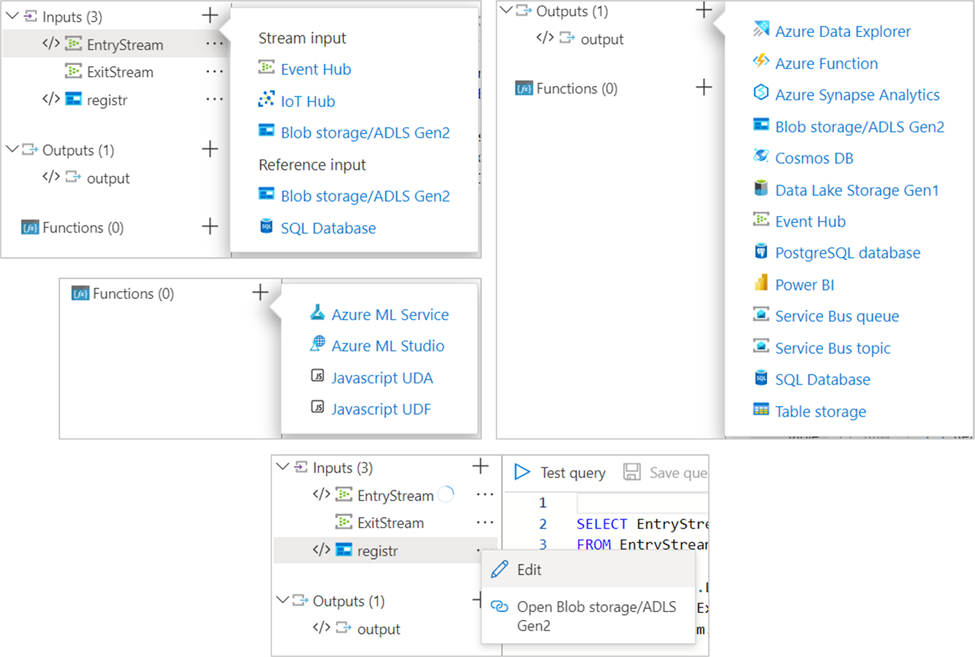Choose Blob storage/ADLS Gen2 under Stream input
Viewport: 975px width, 657px height.
365,132
